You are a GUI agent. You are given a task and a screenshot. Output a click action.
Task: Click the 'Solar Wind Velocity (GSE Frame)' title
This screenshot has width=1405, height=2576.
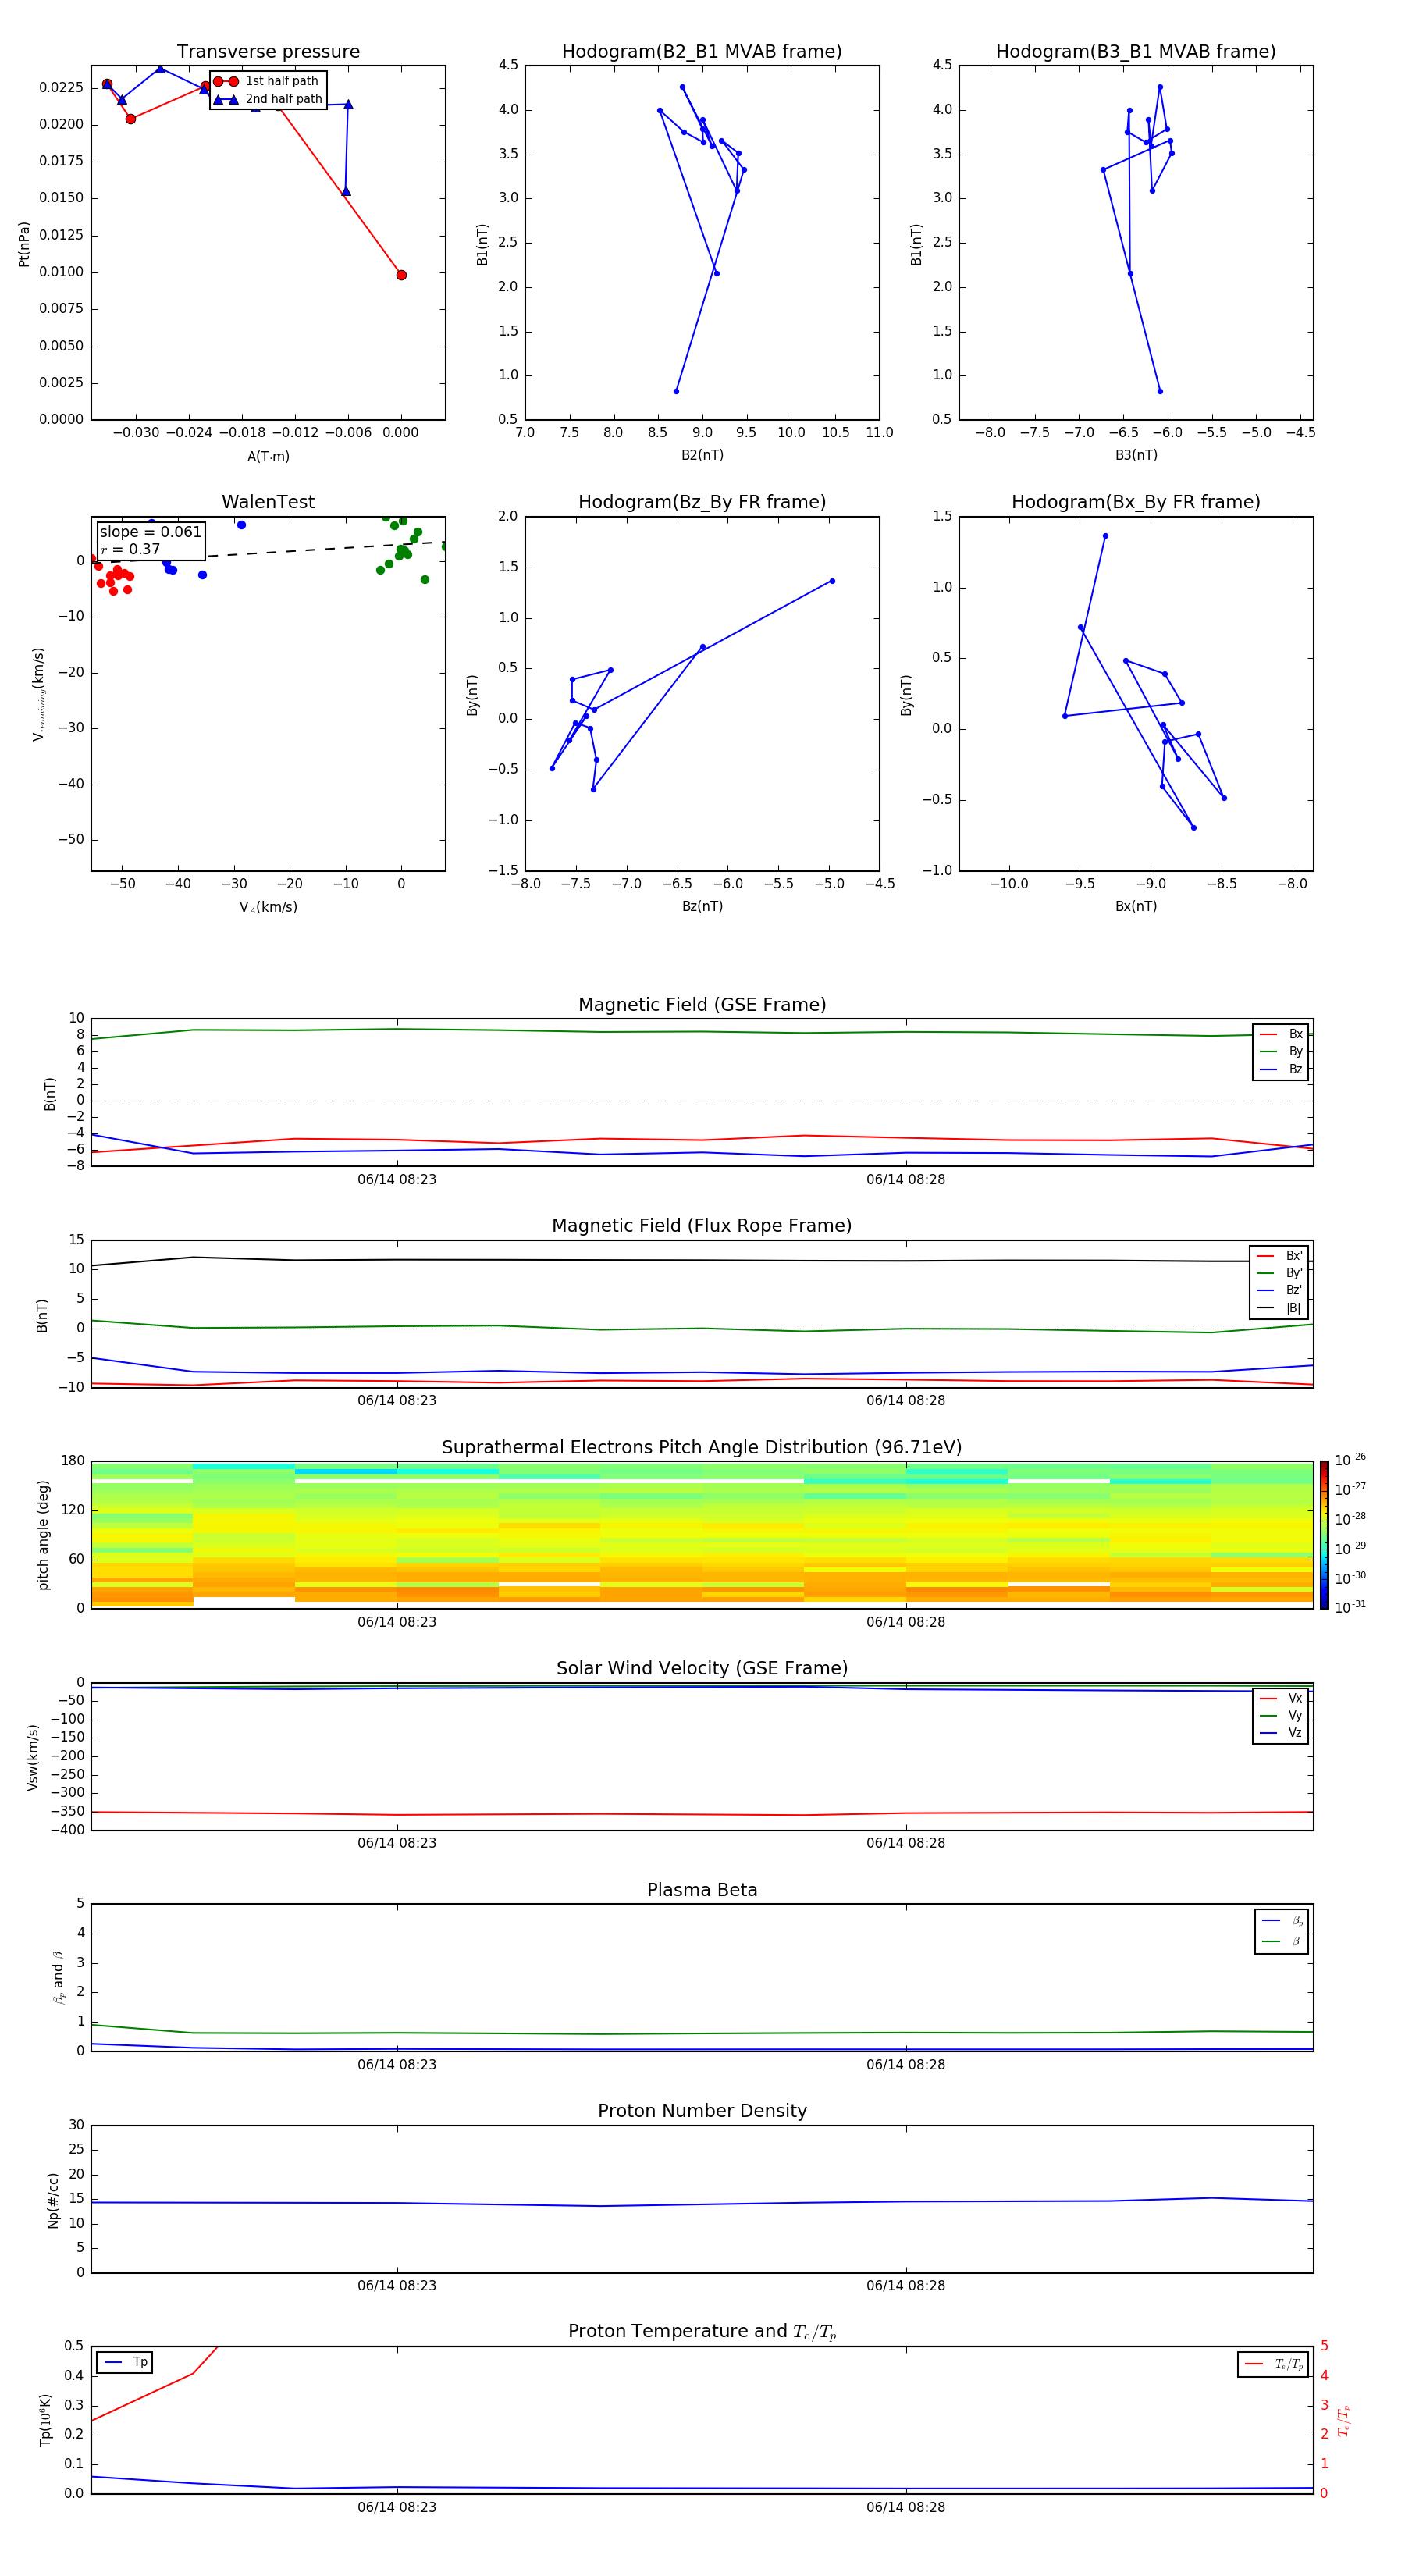(702, 1668)
